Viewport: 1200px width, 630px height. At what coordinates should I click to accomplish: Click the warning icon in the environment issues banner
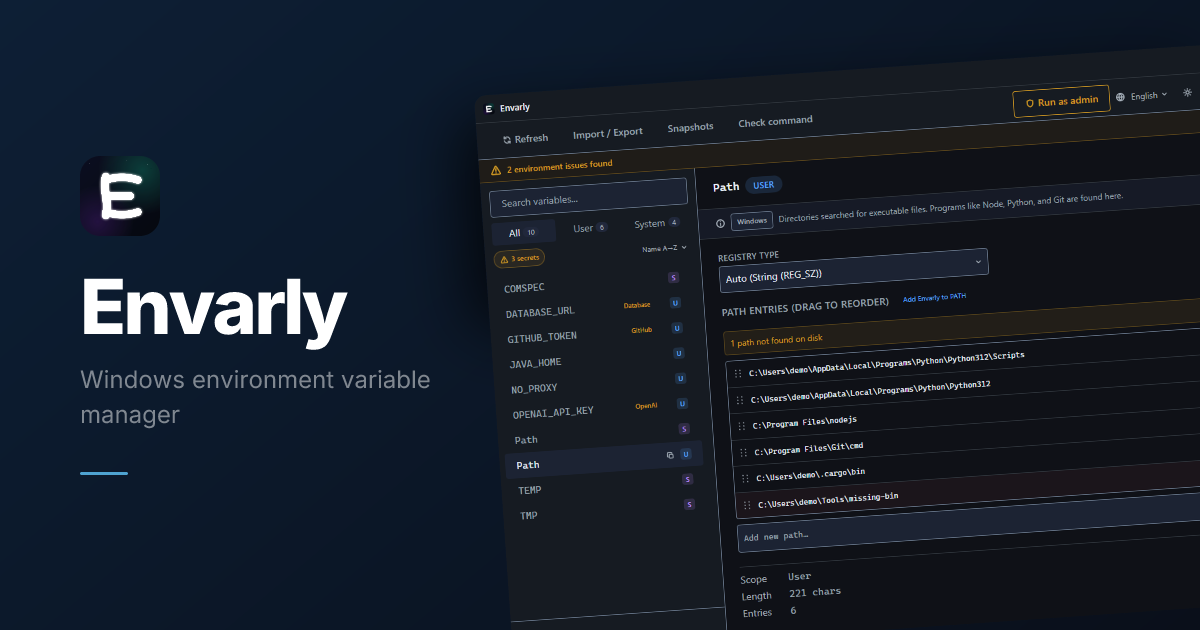point(496,170)
